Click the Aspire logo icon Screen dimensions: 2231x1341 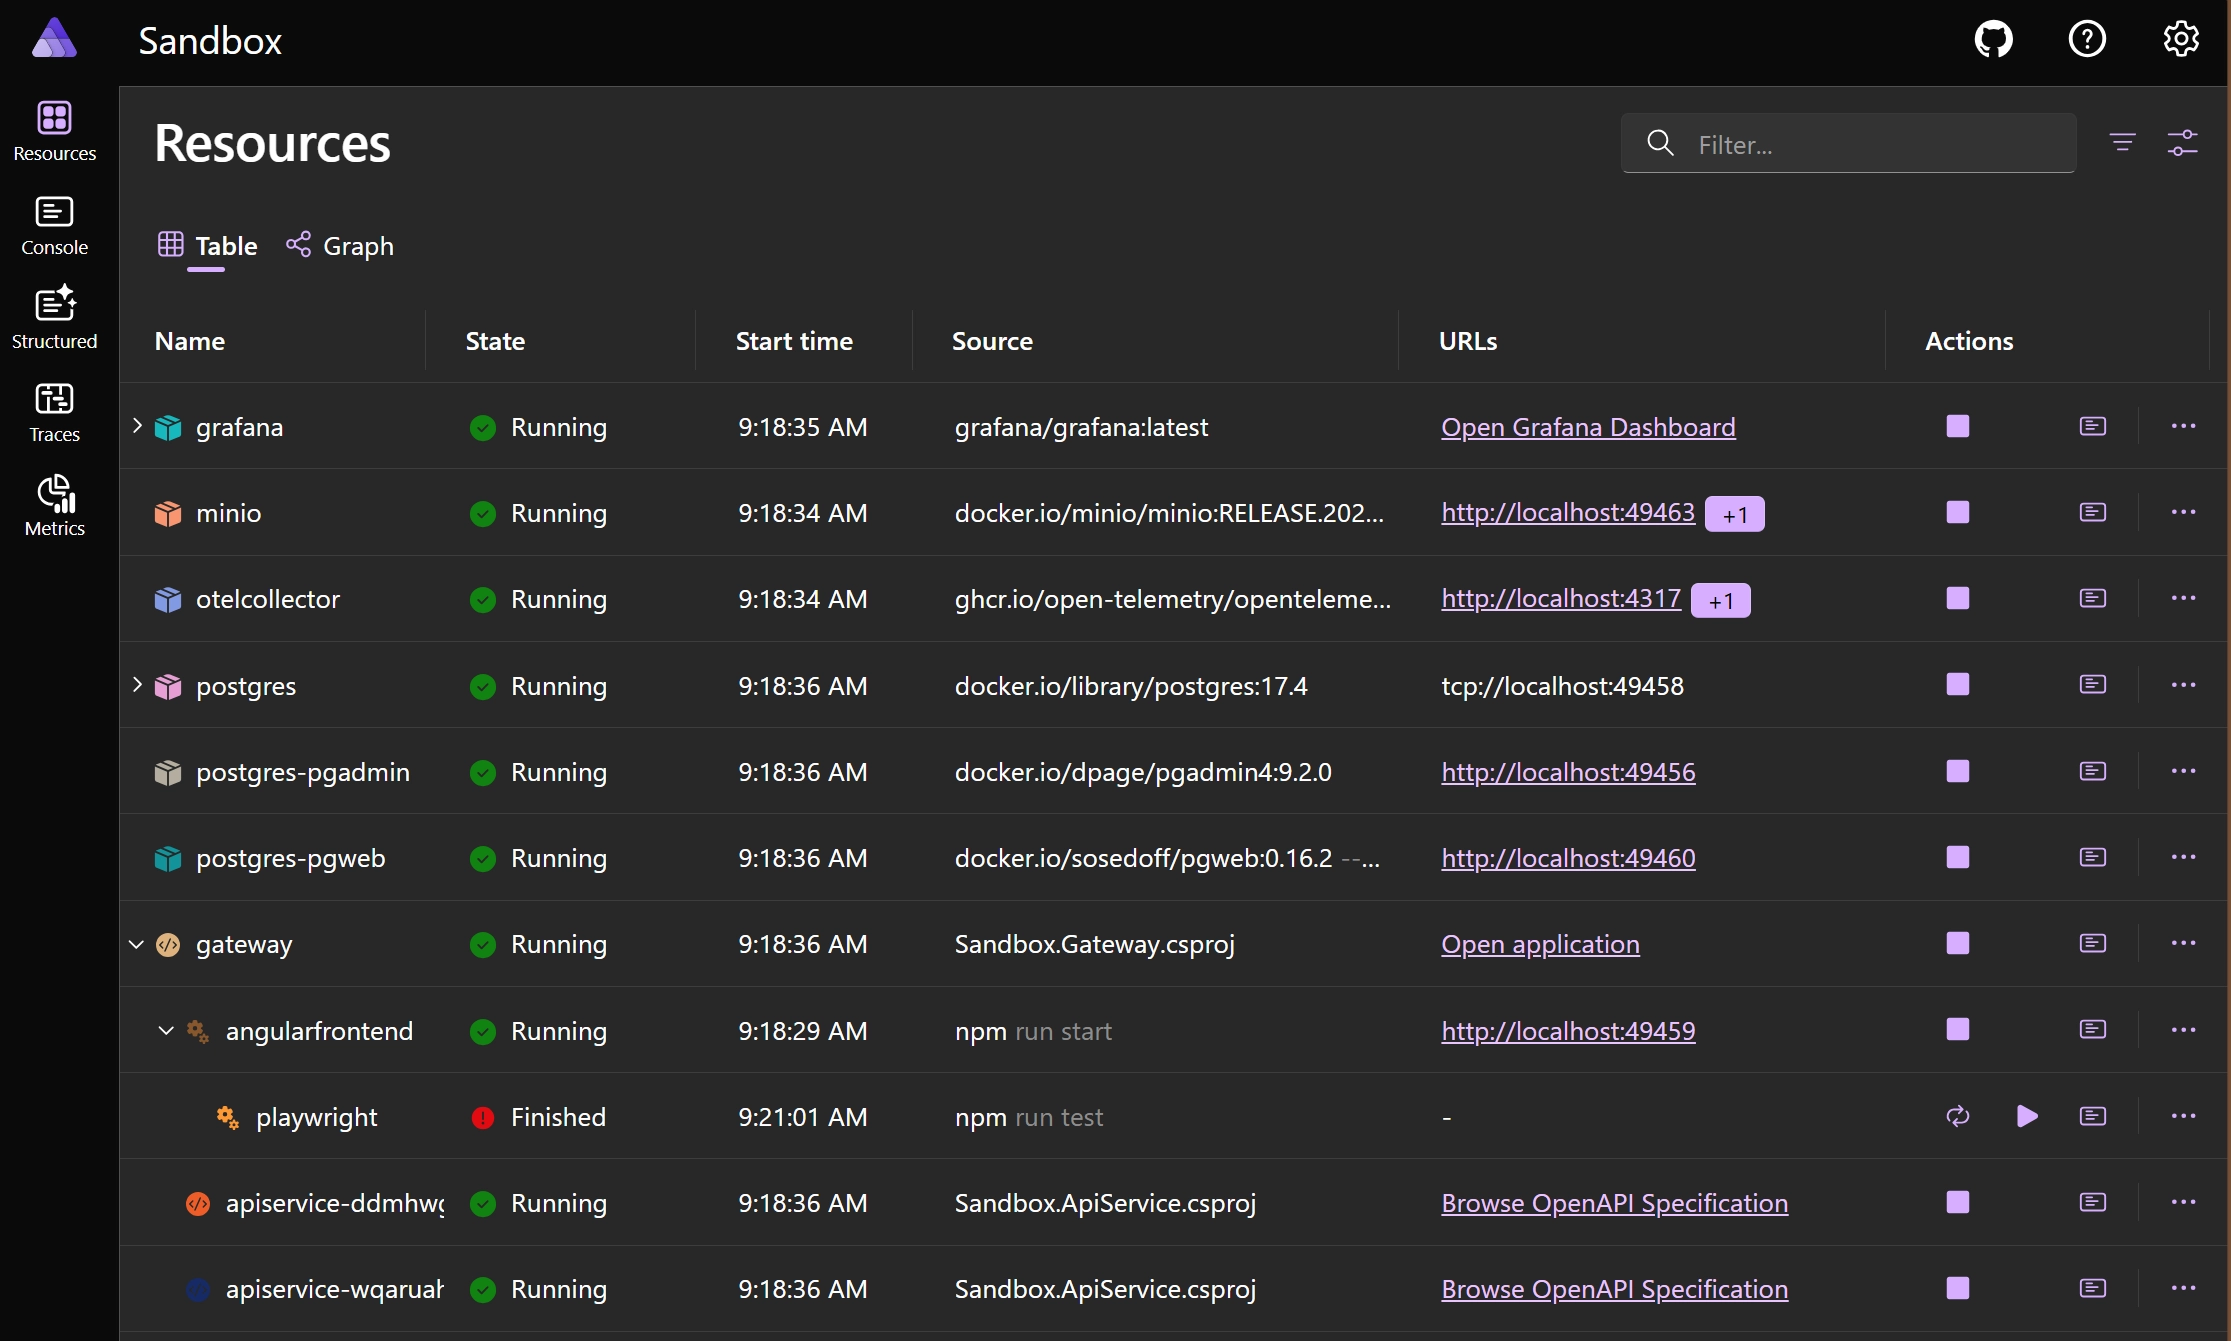tap(54, 40)
